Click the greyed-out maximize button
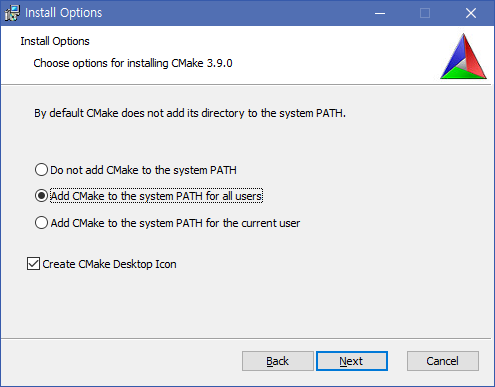 [x=425, y=13]
